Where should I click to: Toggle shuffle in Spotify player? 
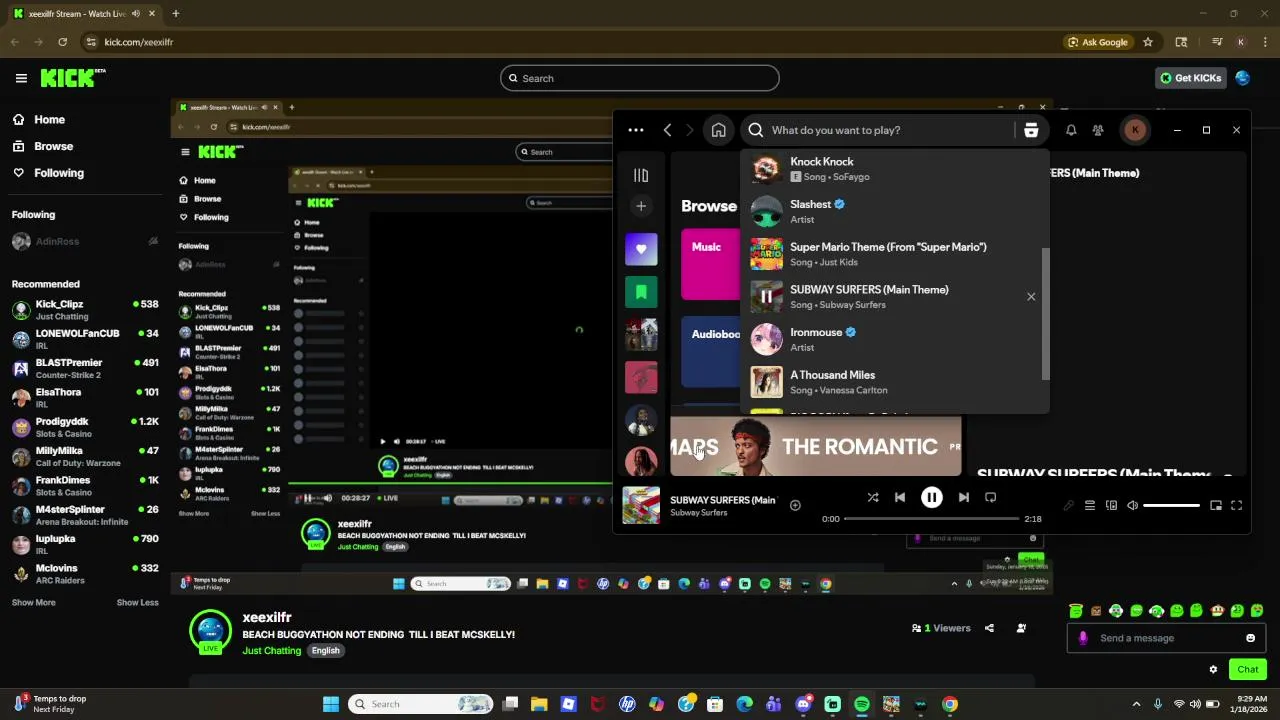[x=873, y=497]
